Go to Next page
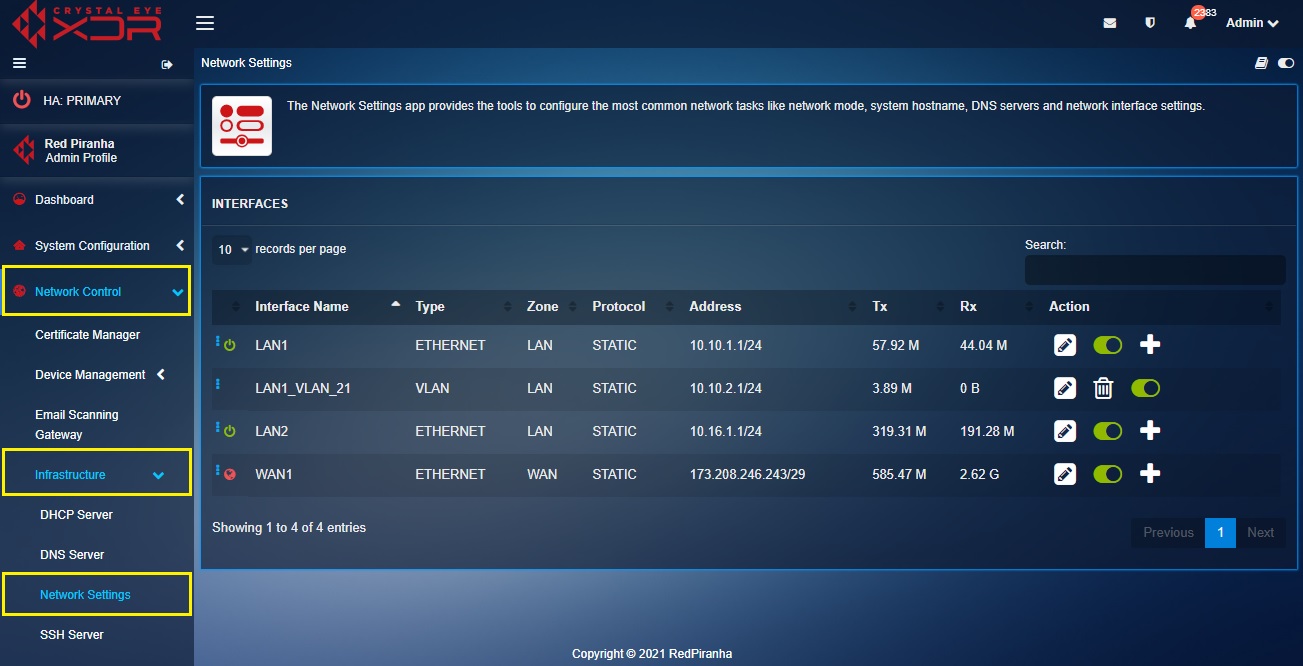This screenshot has height=666, width=1303. pyautogui.click(x=1261, y=532)
